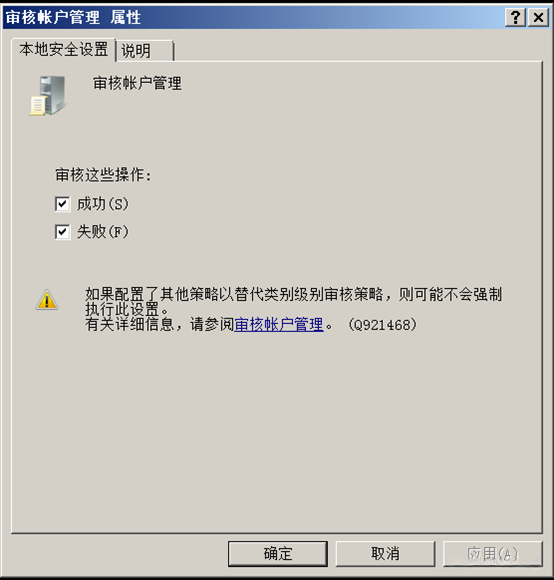Switch to the 说明 tab
The width and height of the screenshot is (554, 580).
point(145,51)
